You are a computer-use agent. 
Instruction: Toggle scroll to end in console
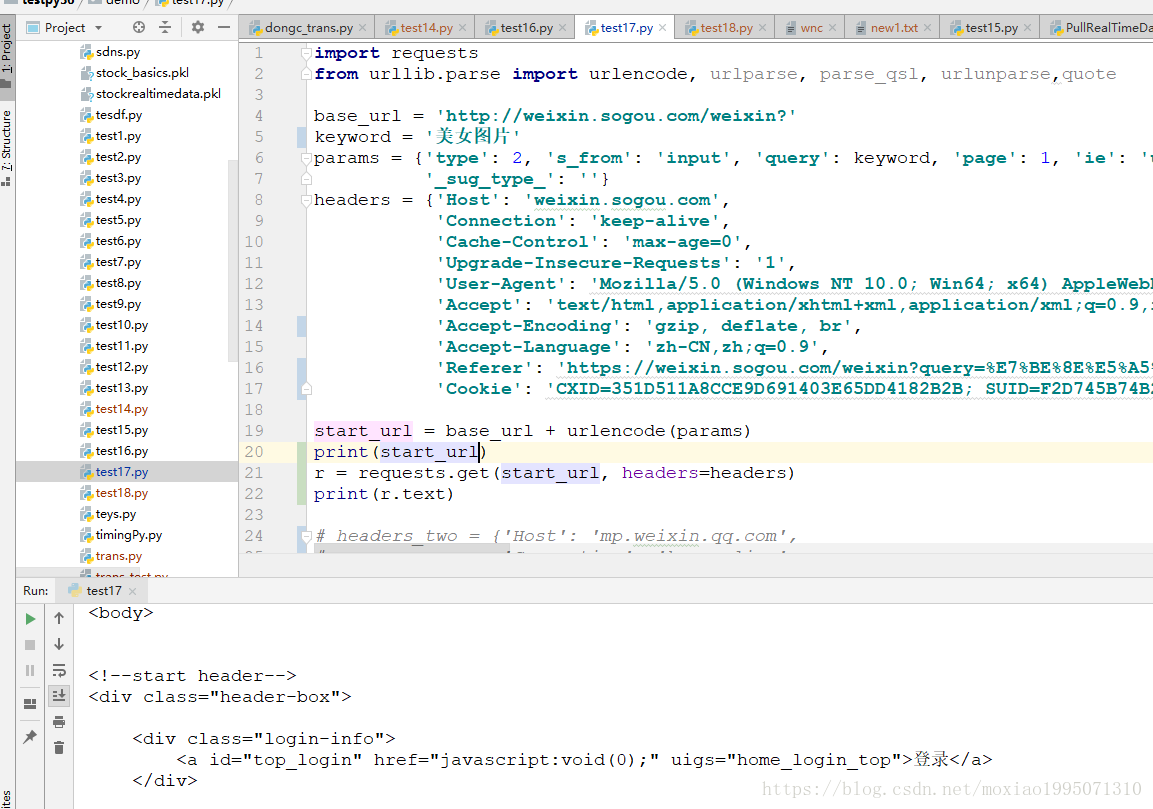tap(59, 695)
